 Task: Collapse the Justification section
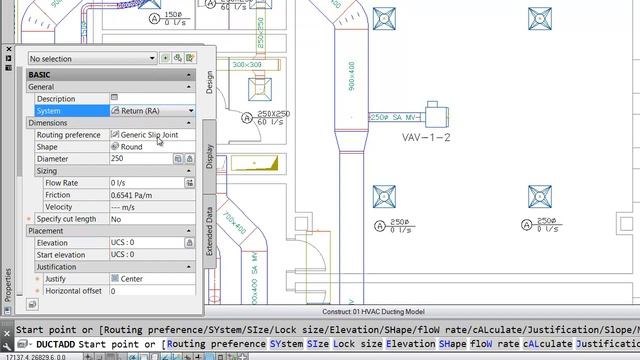point(189,267)
